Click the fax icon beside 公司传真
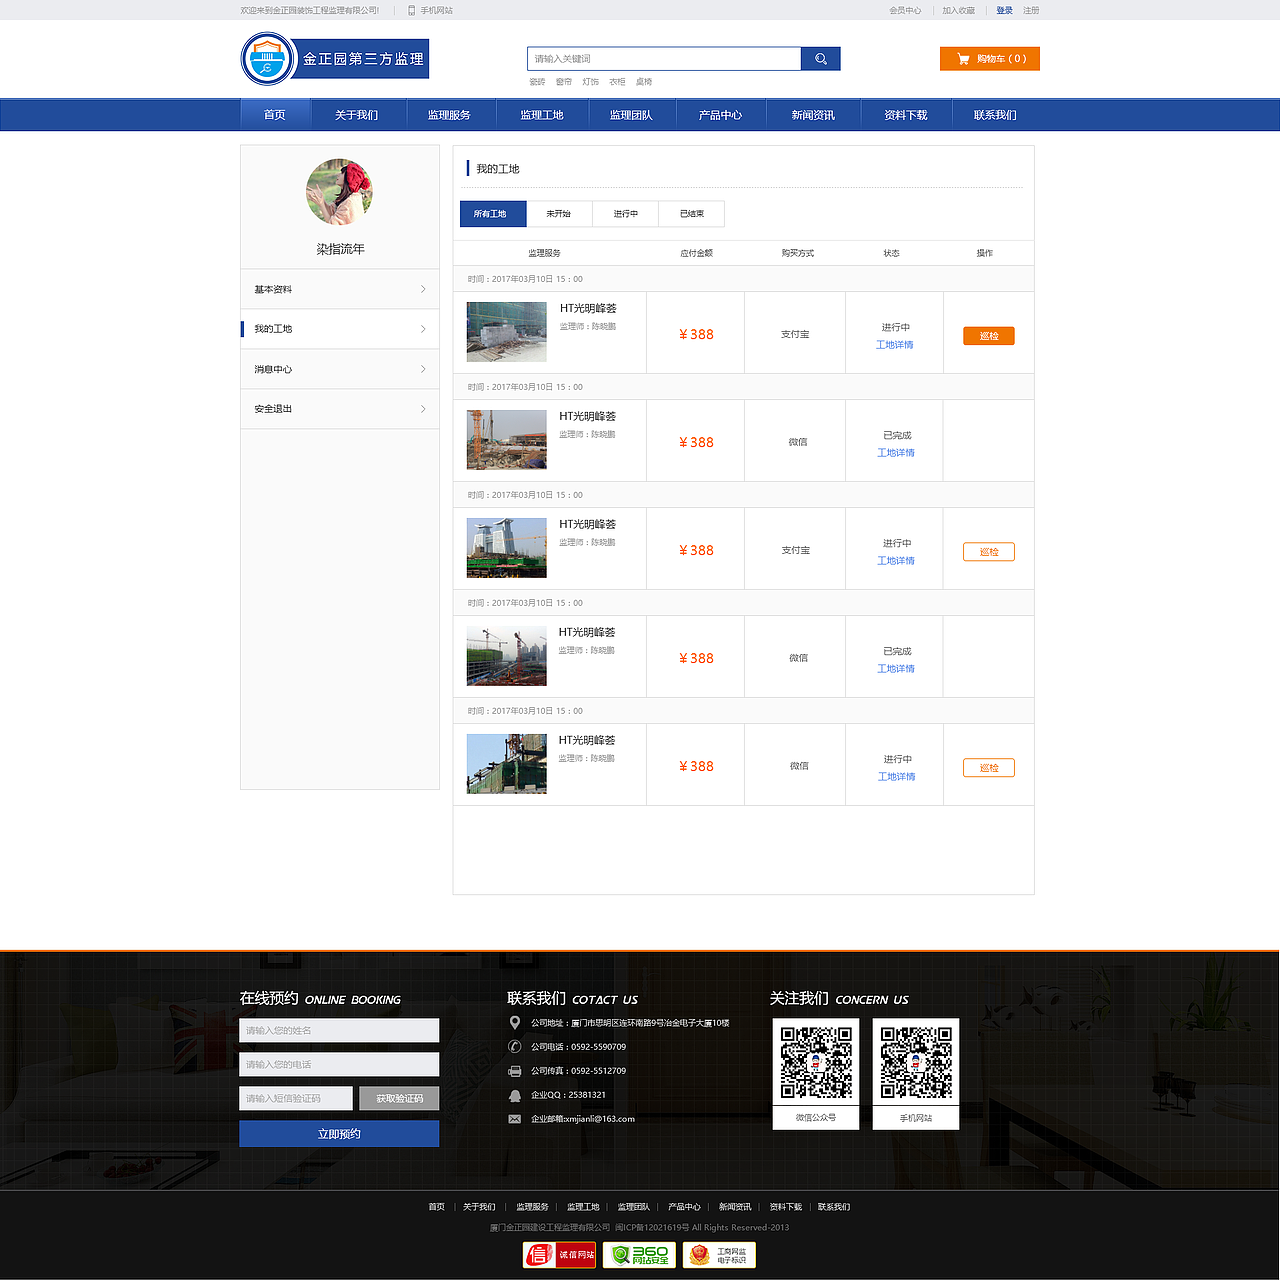 pos(514,1071)
